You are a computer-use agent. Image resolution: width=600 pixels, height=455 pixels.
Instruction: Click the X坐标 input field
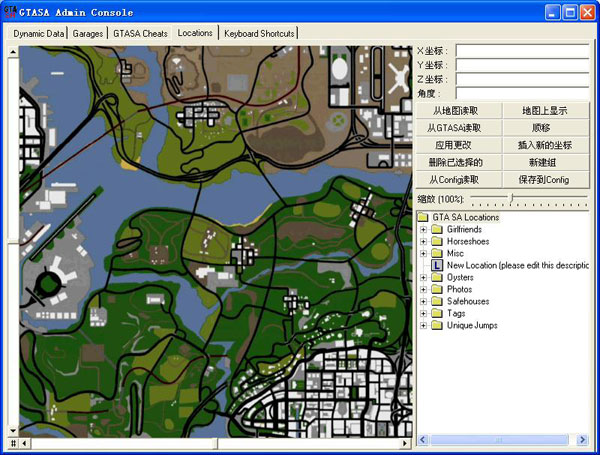pyautogui.click(x=522, y=51)
